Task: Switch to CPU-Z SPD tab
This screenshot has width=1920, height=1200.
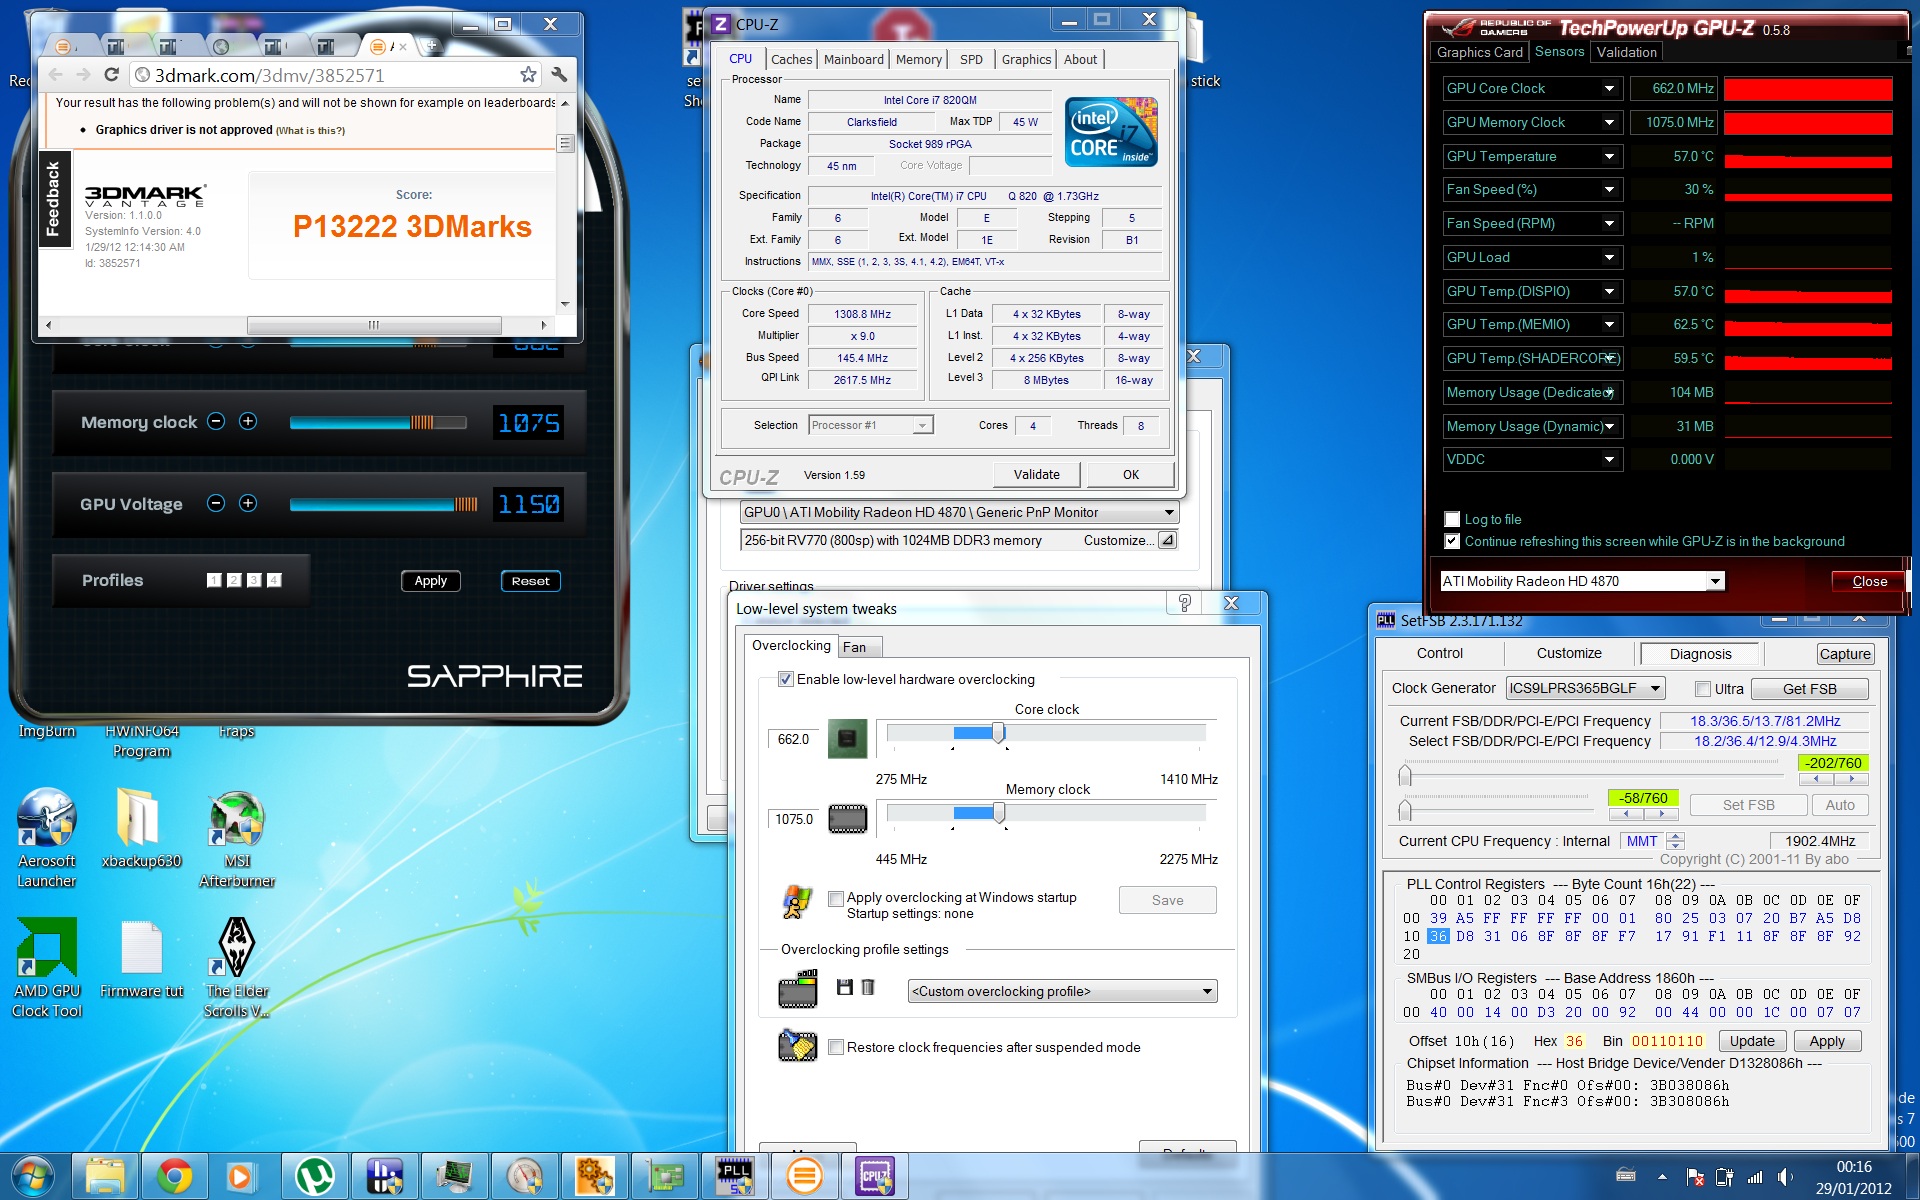Action: tap(971, 59)
